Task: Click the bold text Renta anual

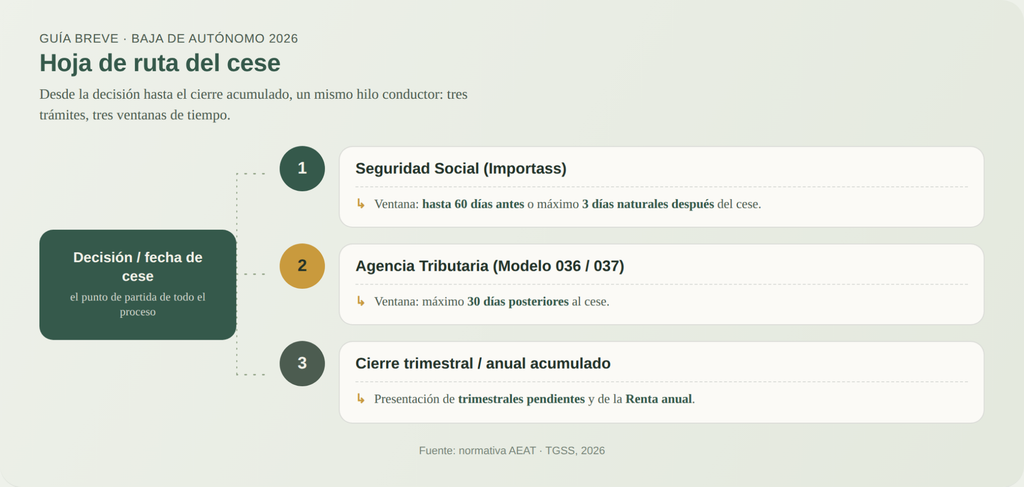Action: (x=658, y=399)
